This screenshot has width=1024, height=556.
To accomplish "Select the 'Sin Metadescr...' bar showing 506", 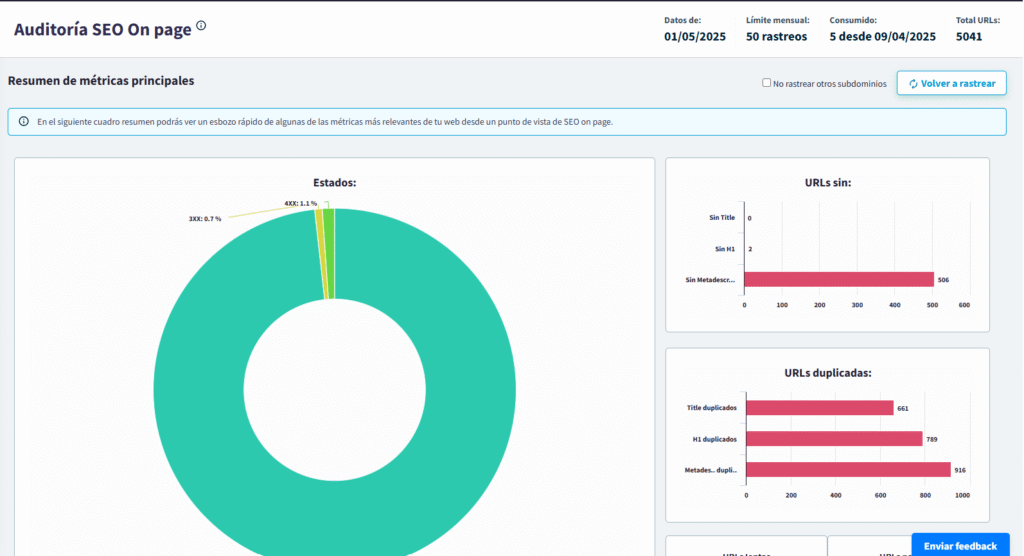I will [838, 280].
